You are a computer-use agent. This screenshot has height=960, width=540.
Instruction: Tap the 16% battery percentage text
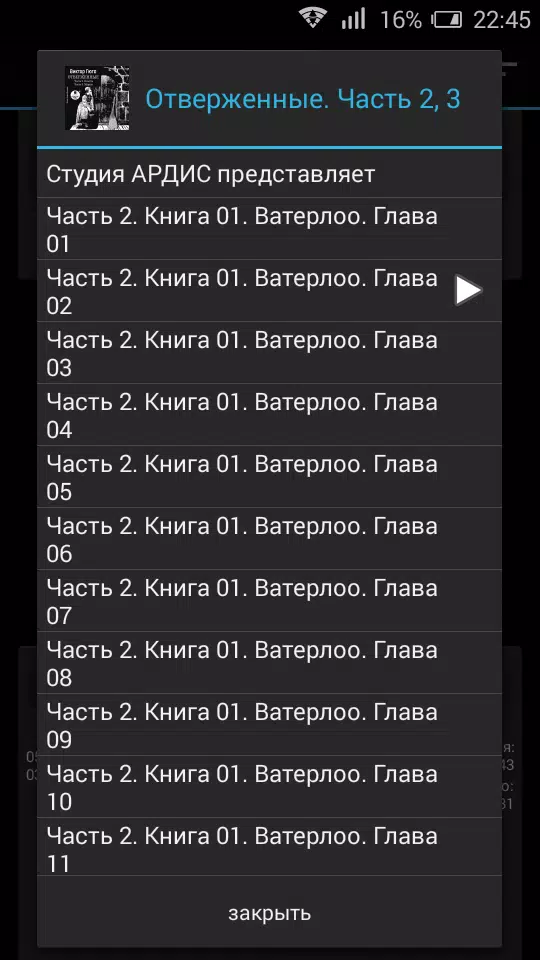[401, 20]
